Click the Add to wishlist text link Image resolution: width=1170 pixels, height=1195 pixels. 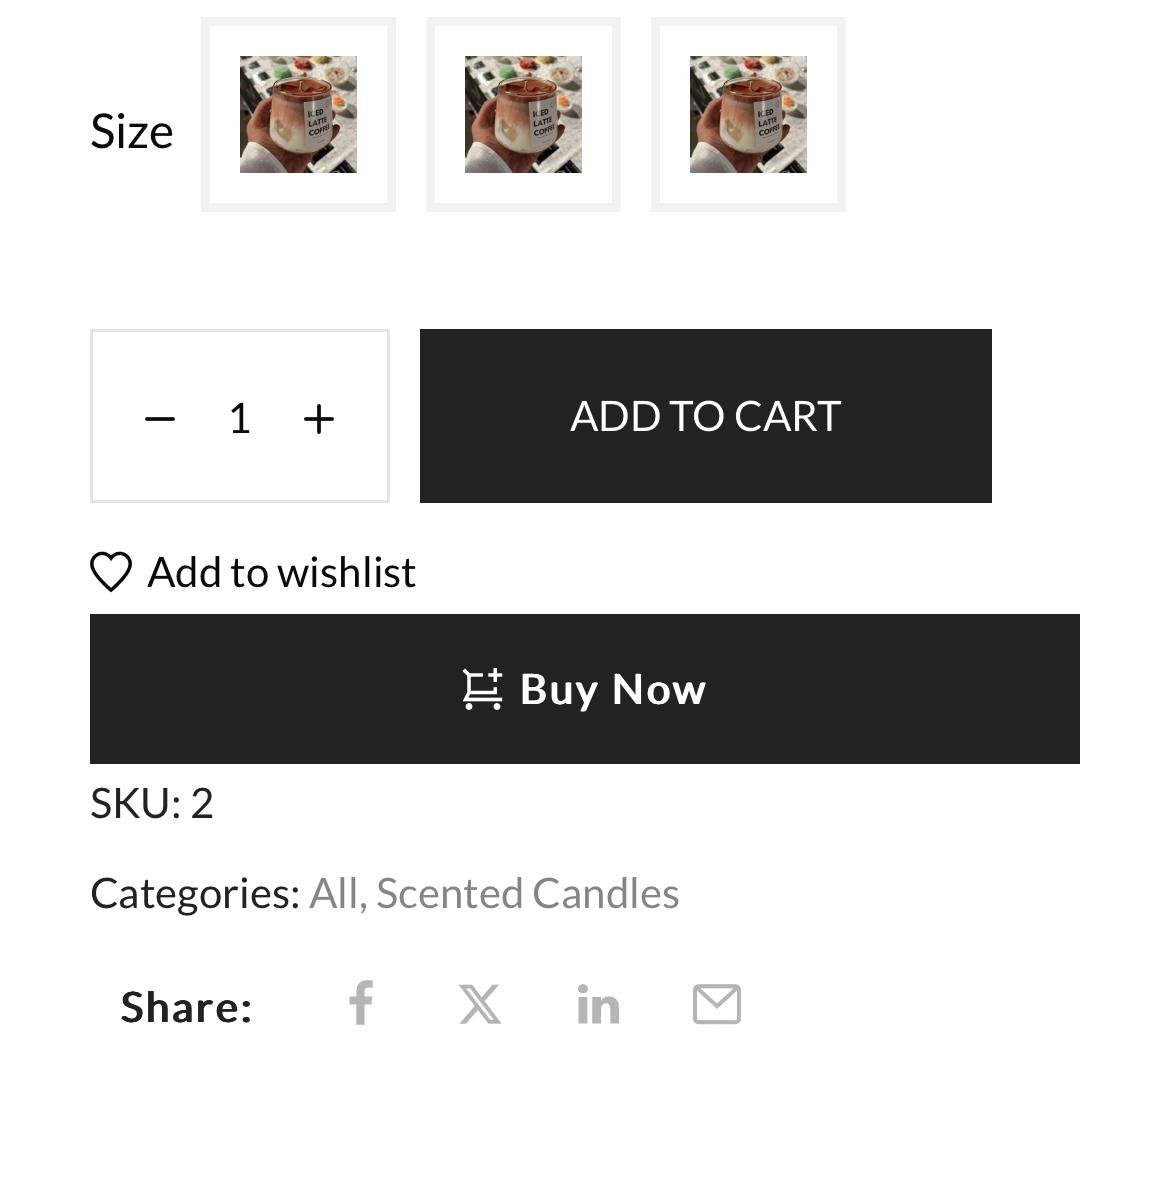click(281, 572)
